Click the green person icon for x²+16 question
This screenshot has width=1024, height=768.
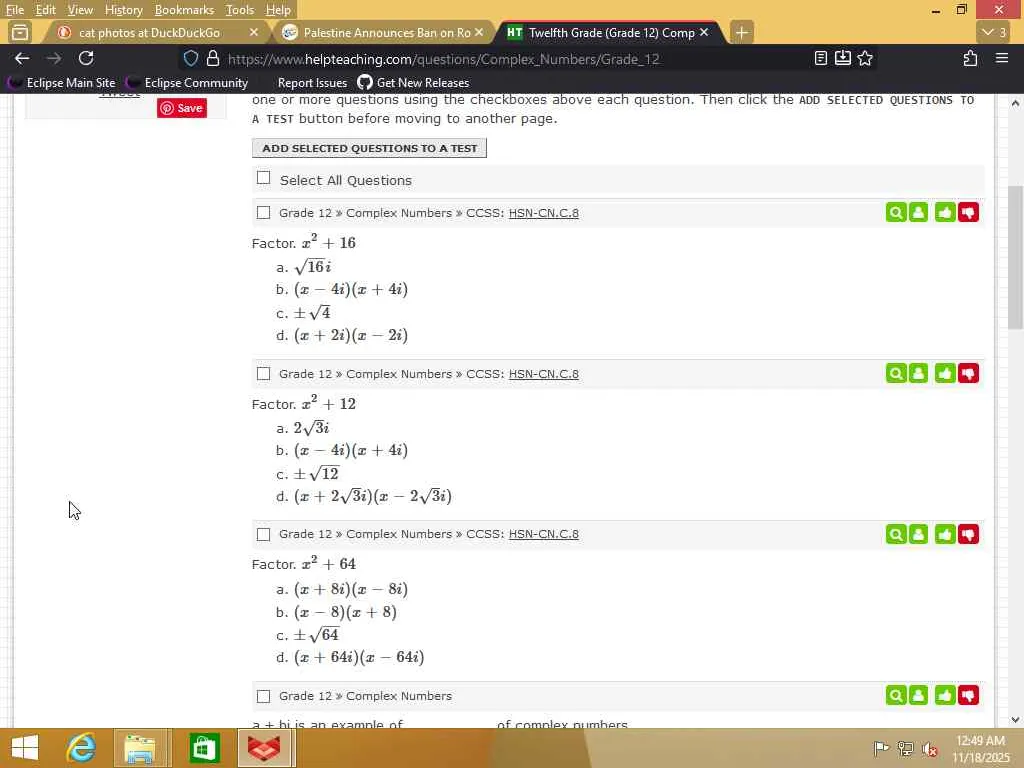[918, 213]
